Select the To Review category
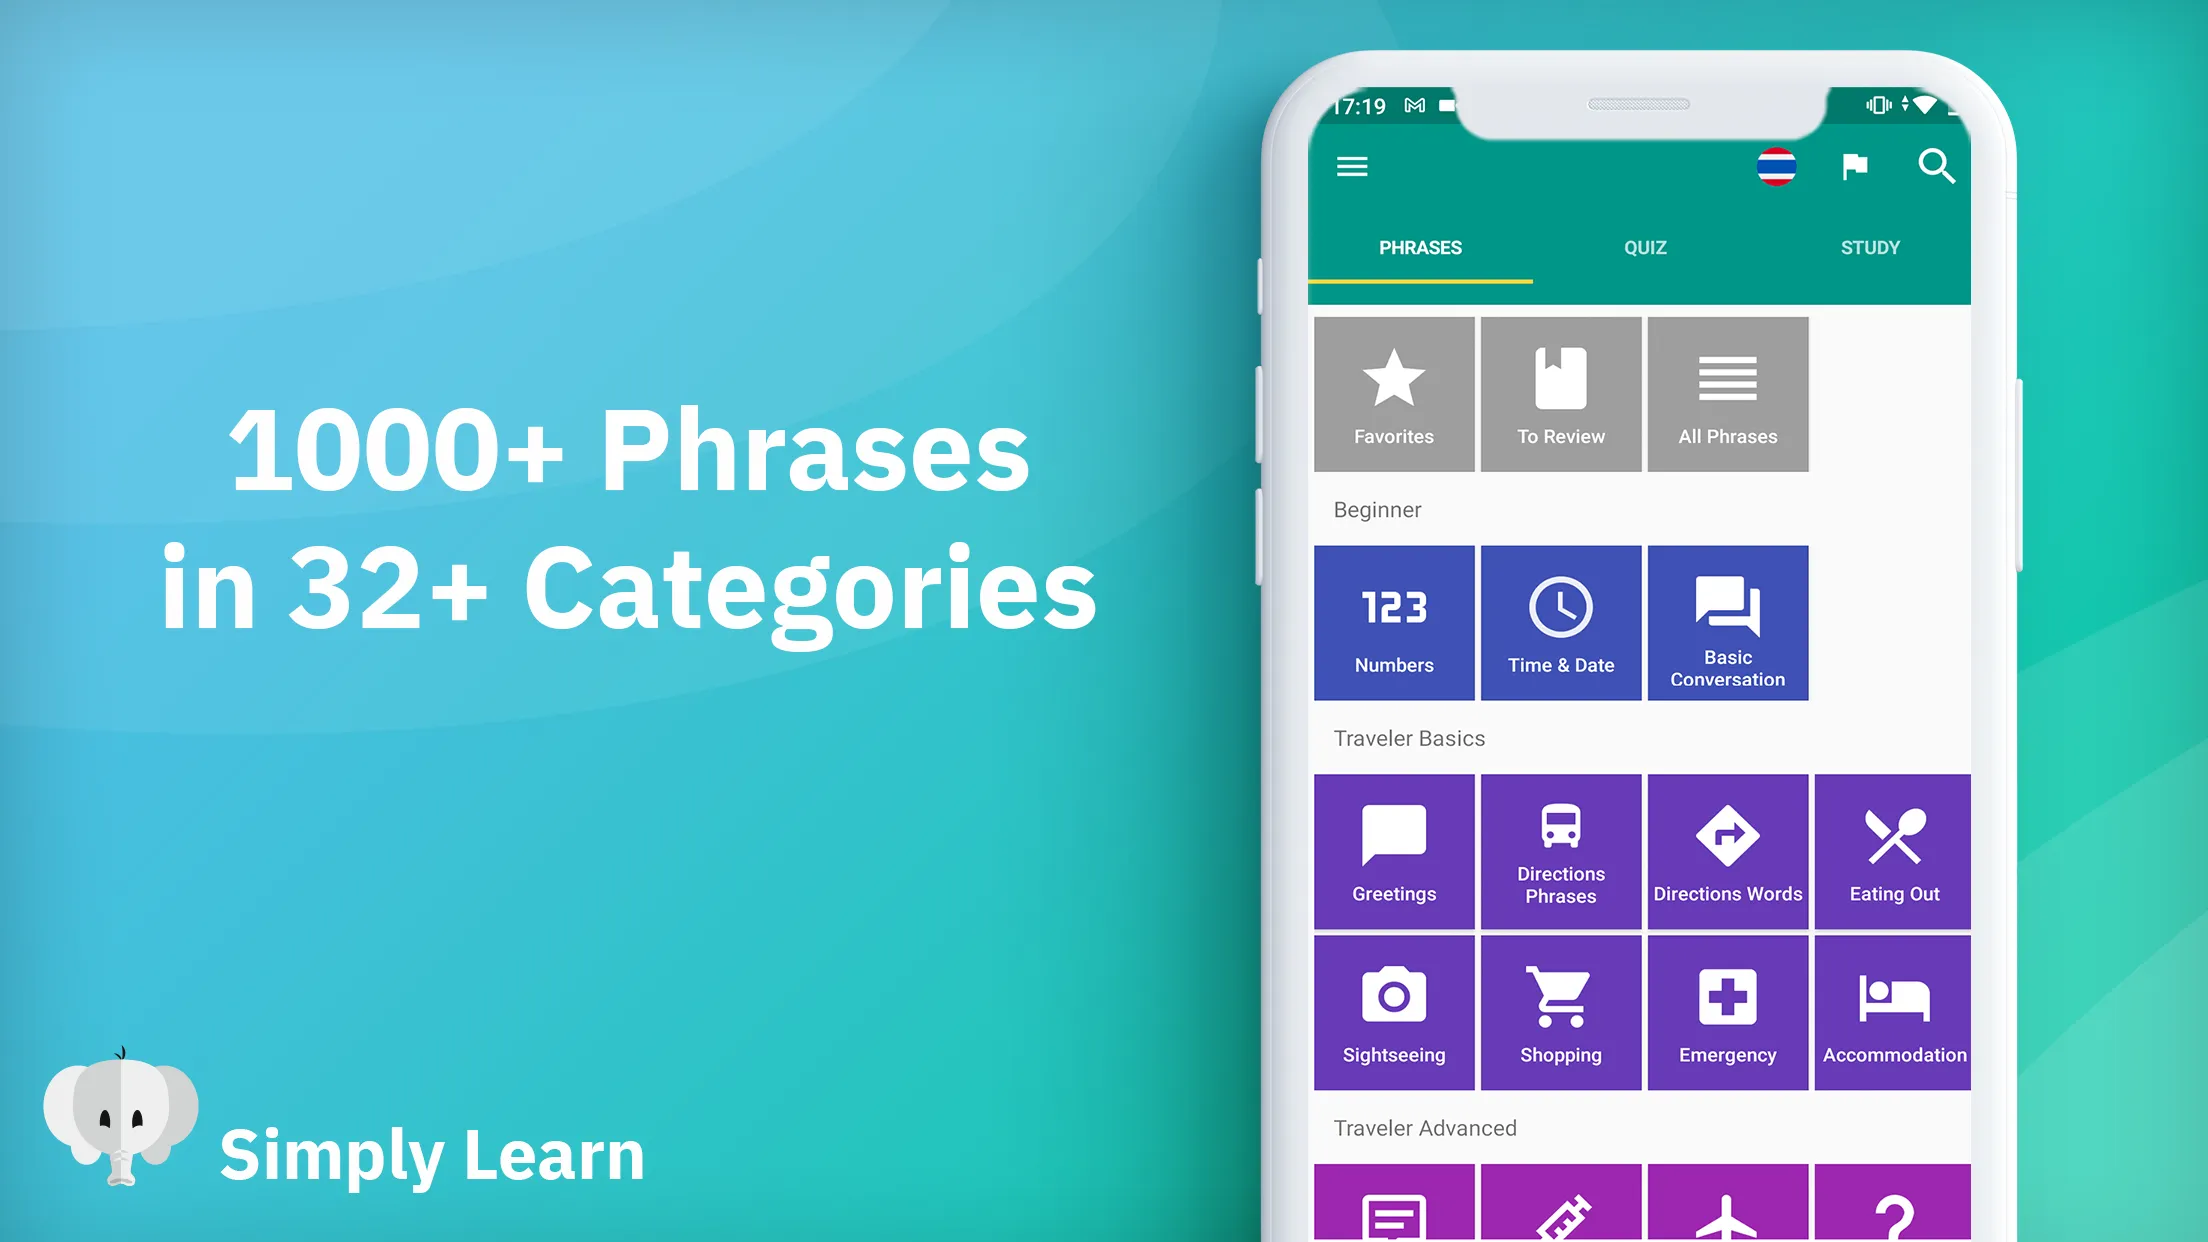 click(1560, 393)
